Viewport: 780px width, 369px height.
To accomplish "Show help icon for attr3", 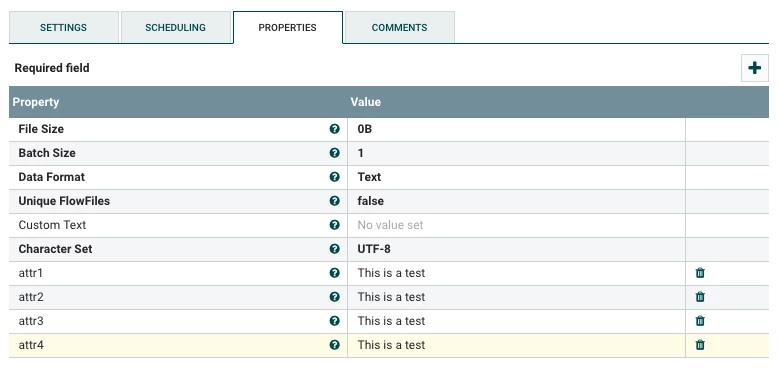I will tap(334, 321).
